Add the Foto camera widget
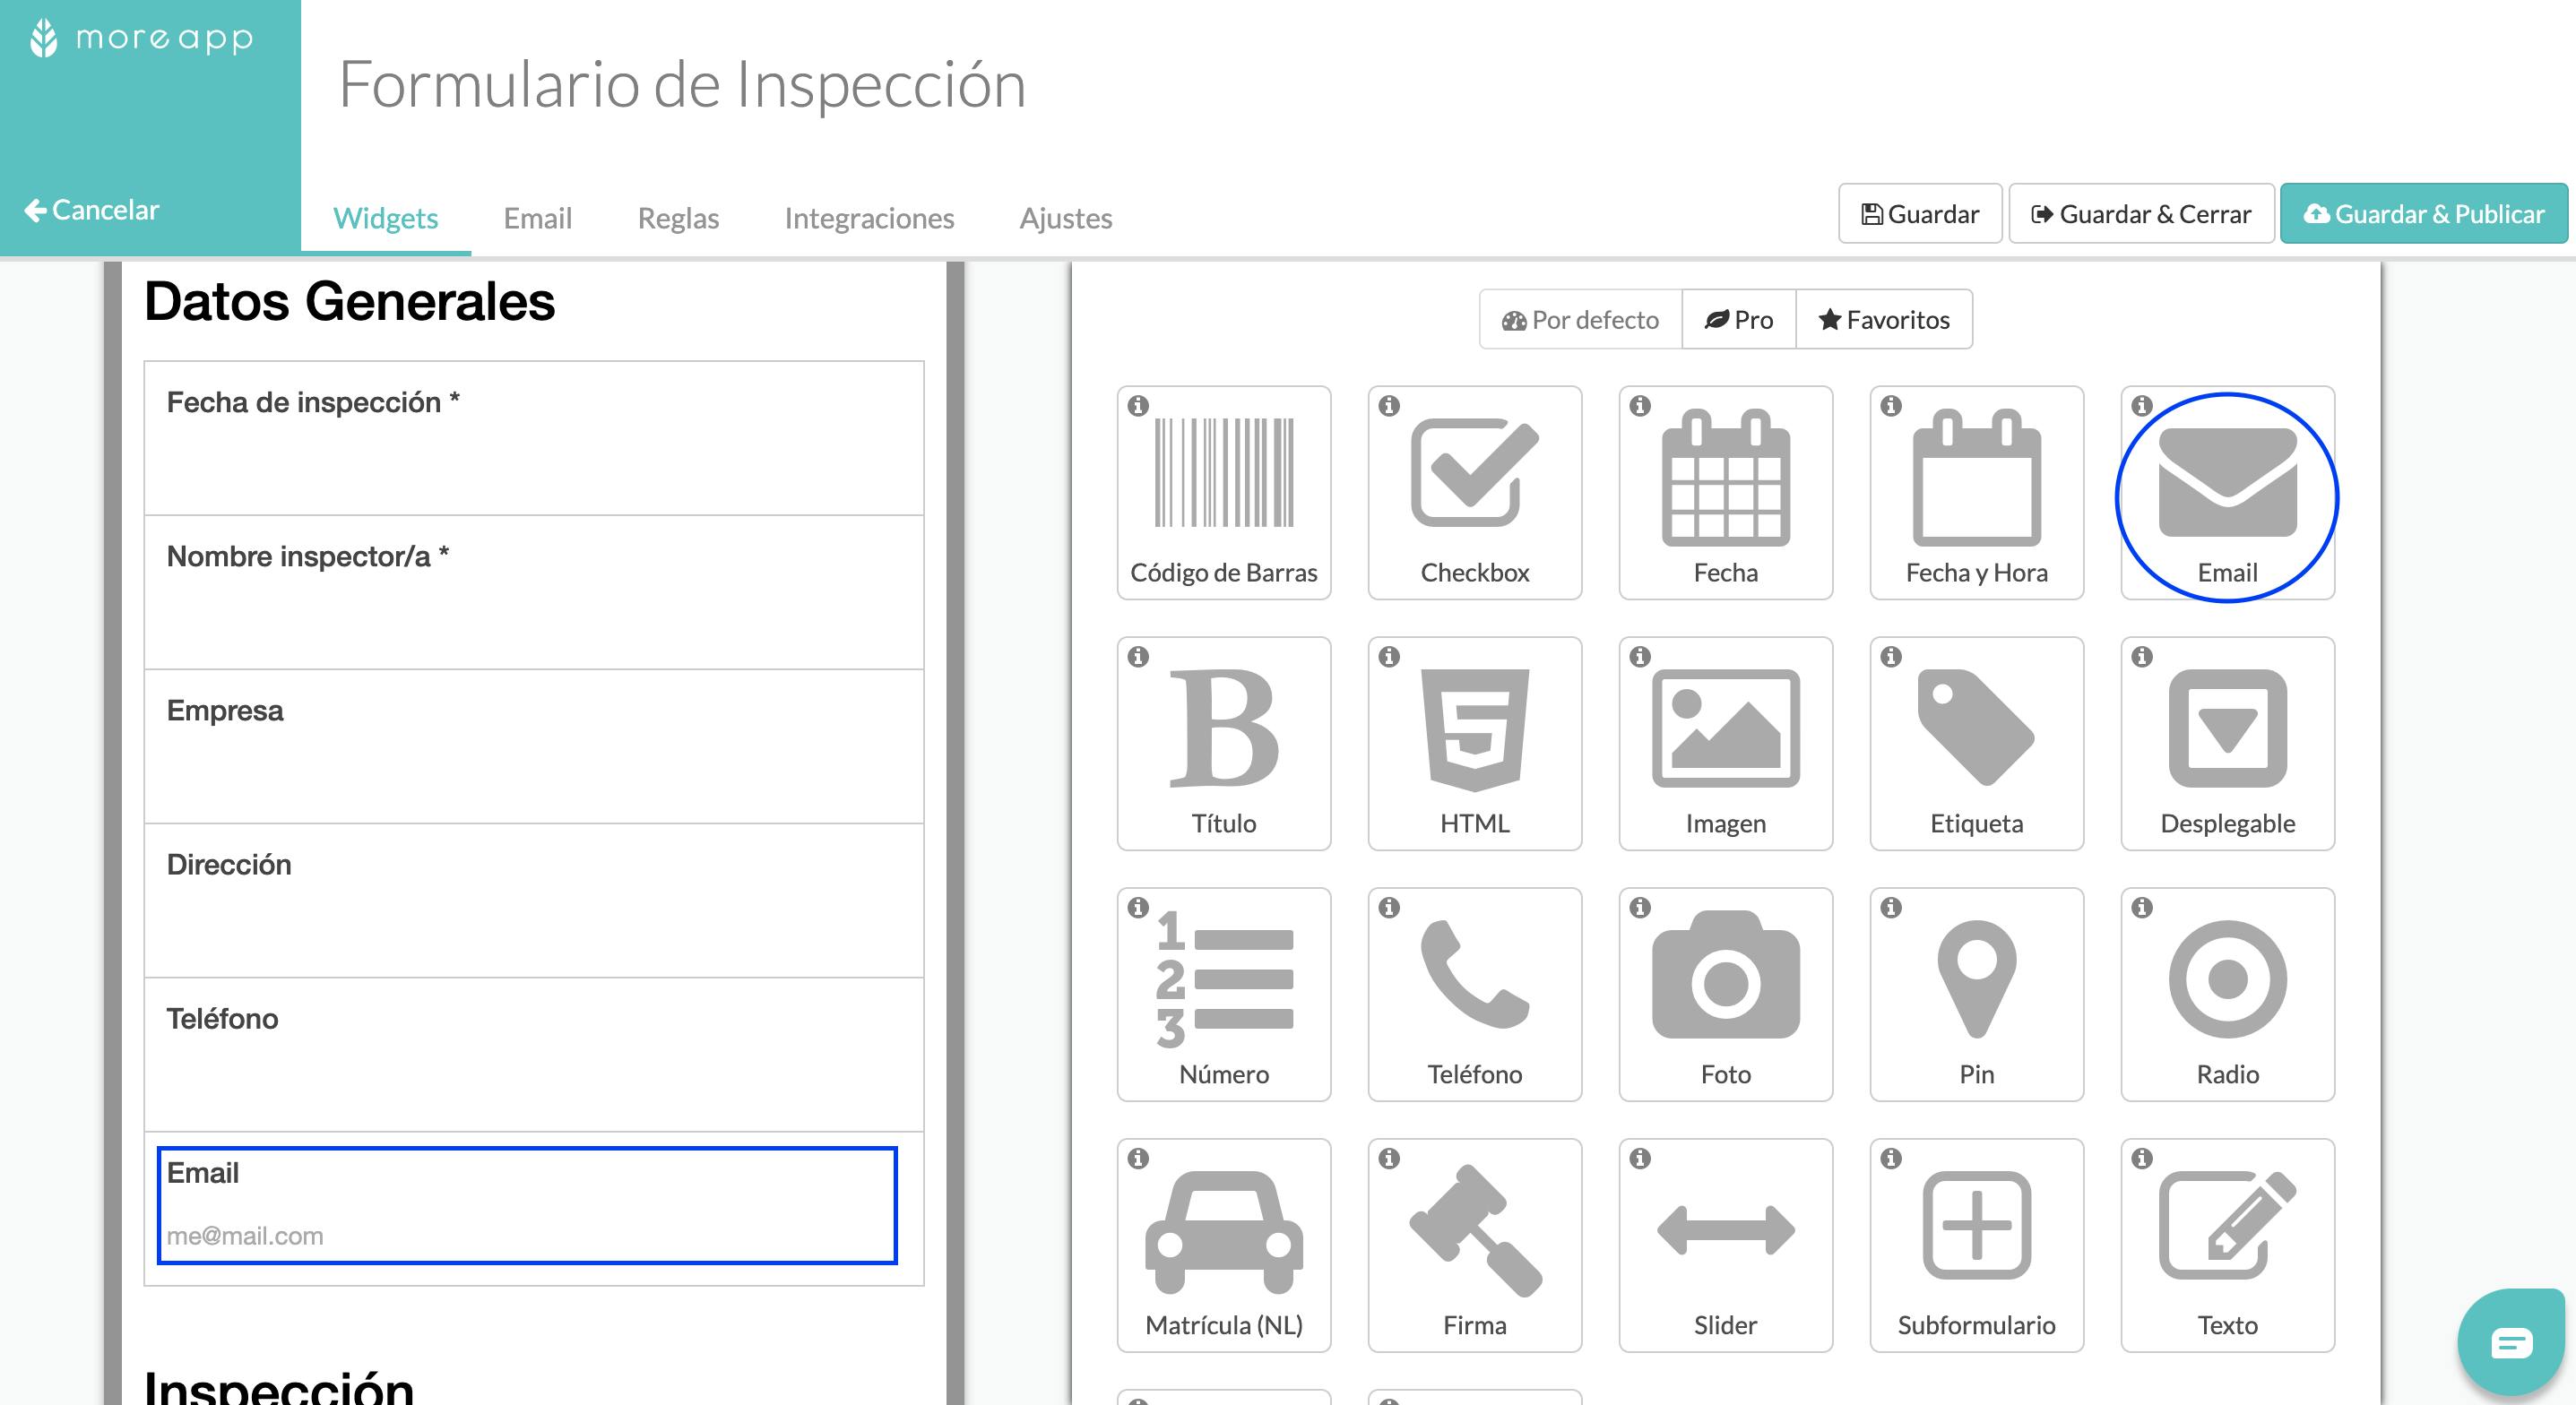This screenshot has width=2576, height=1405. coord(1726,995)
